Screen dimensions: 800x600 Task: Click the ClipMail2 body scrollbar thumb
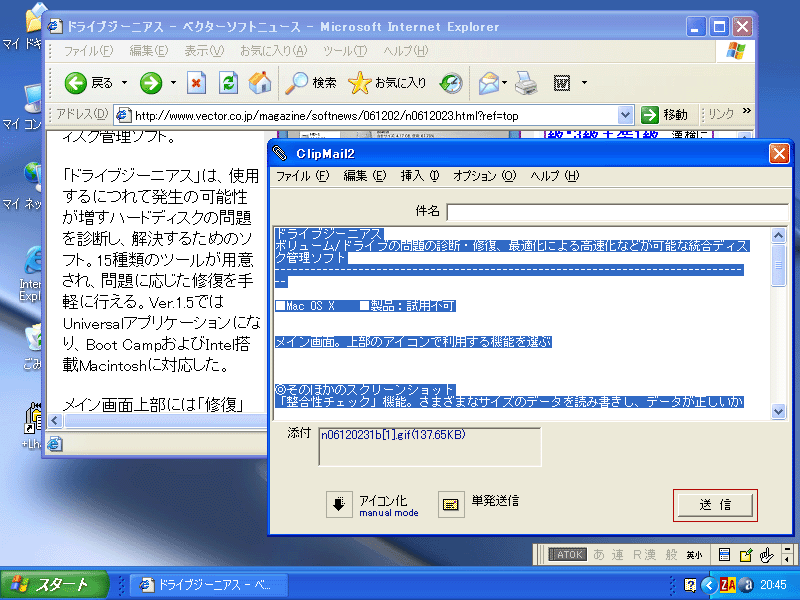pos(778,265)
